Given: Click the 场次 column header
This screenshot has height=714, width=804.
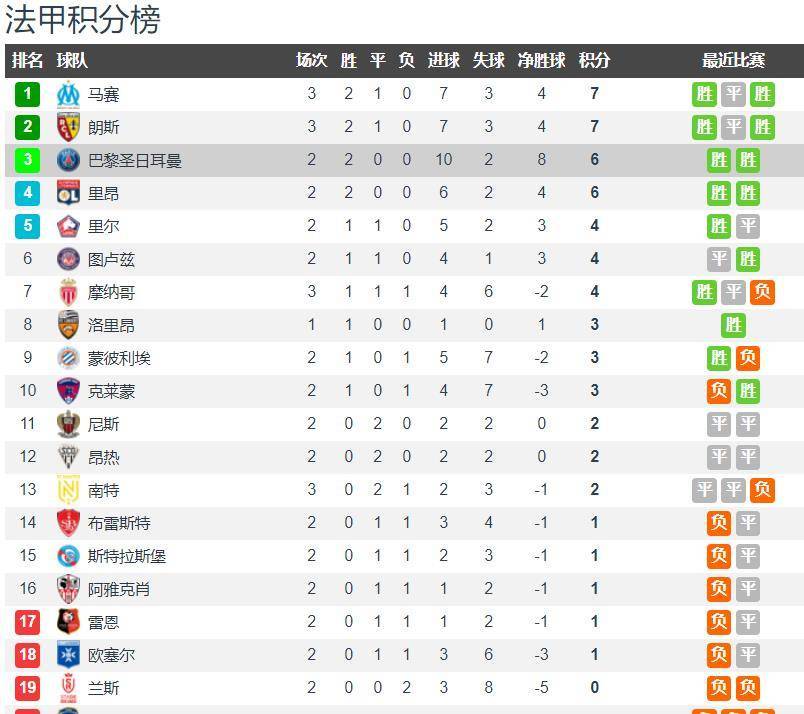Looking at the screenshot, I should click(311, 61).
